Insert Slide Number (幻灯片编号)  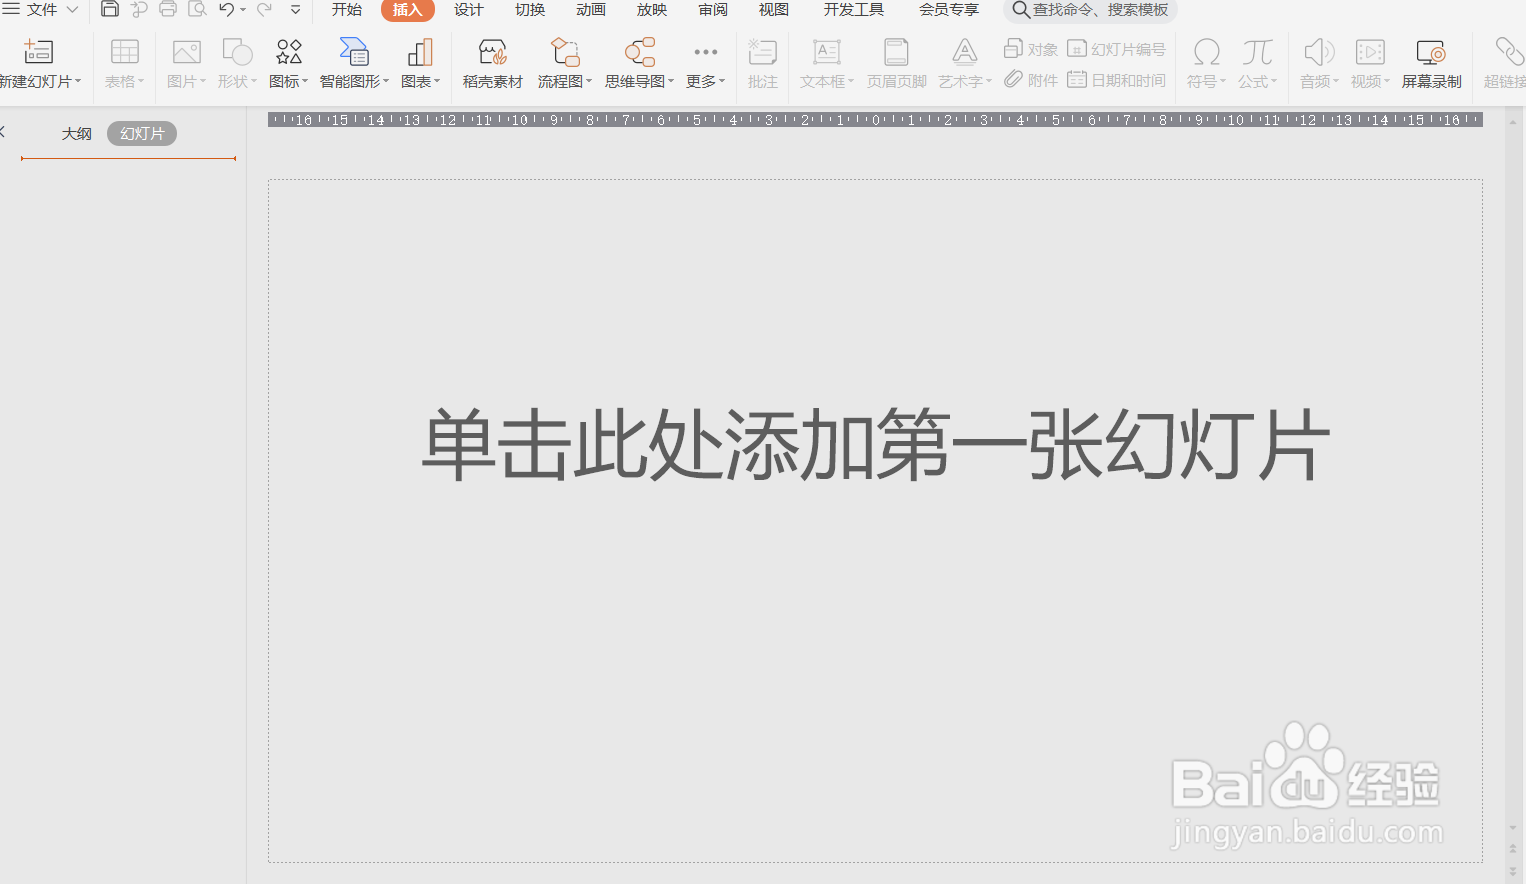[1116, 49]
